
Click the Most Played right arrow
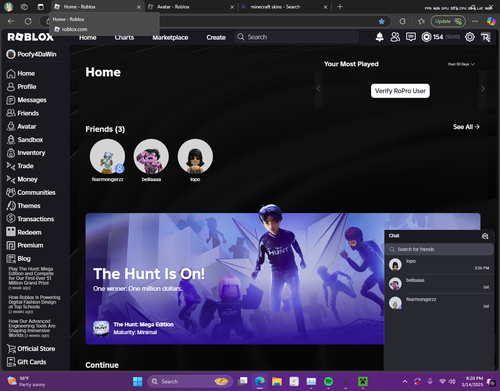click(483, 89)
